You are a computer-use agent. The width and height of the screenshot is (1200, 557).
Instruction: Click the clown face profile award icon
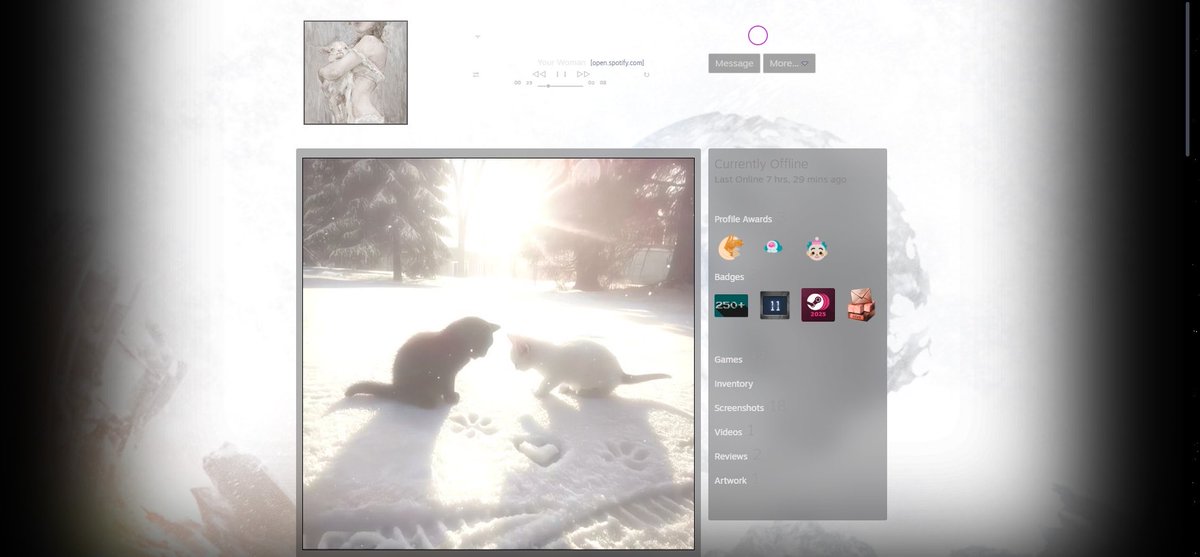click(x=817, y=247)
